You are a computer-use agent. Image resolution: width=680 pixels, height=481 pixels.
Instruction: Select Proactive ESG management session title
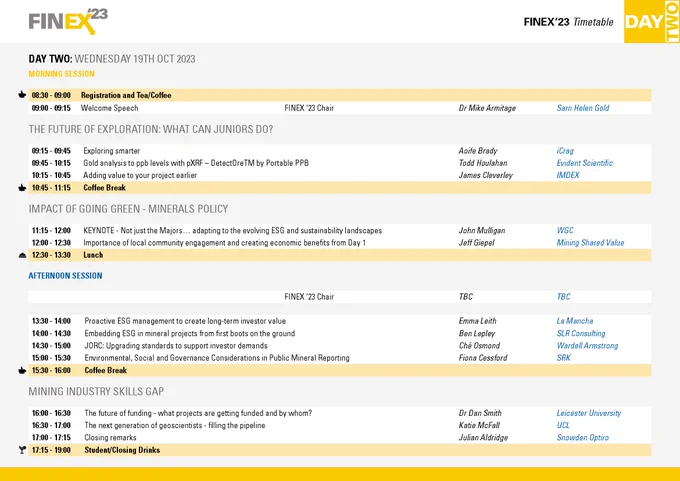(185, 321)
